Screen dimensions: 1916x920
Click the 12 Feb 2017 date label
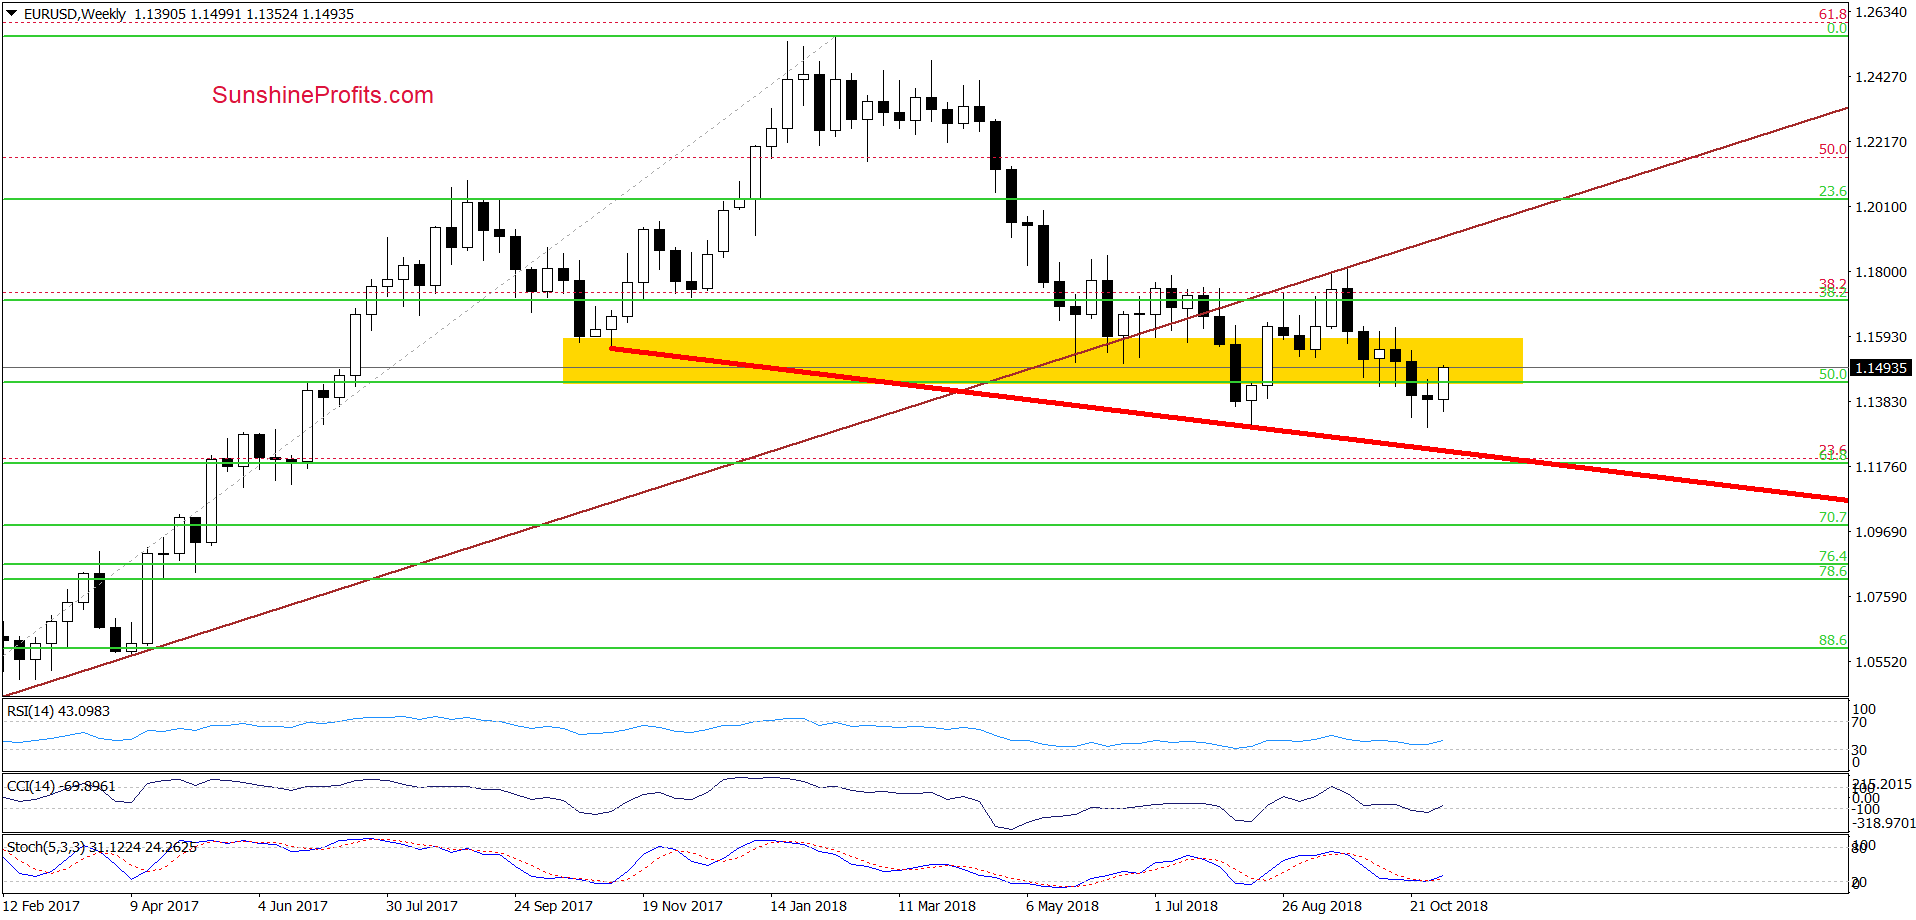[x=42, y=906]
